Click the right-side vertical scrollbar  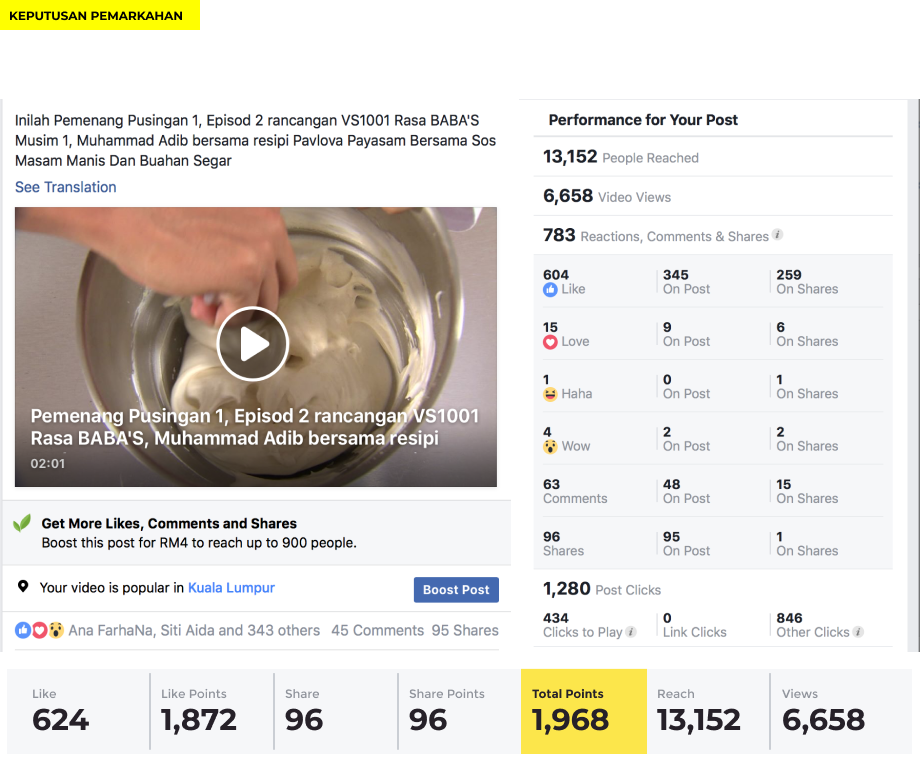914,376
